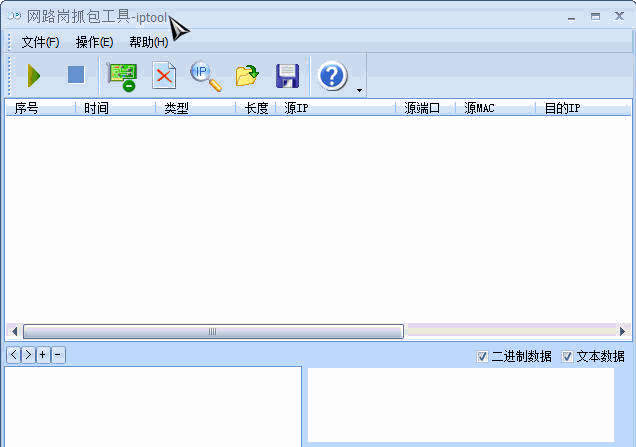Minimize the iptool window
This screenshot has height=447, width=636.
coord(572,17)
